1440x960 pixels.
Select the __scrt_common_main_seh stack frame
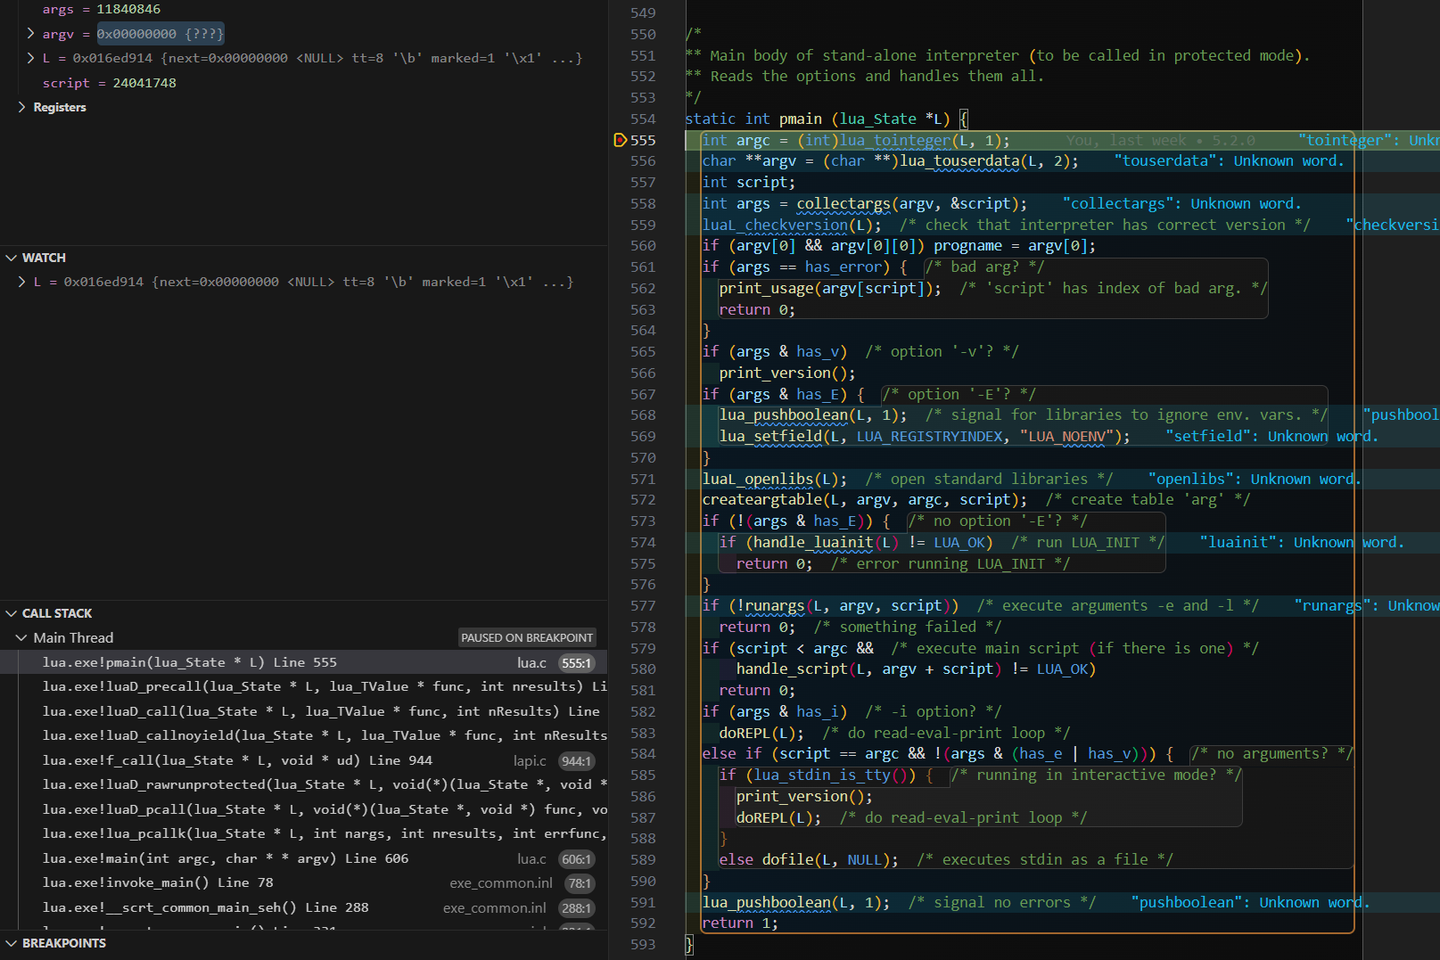click(x=304, y=908)
